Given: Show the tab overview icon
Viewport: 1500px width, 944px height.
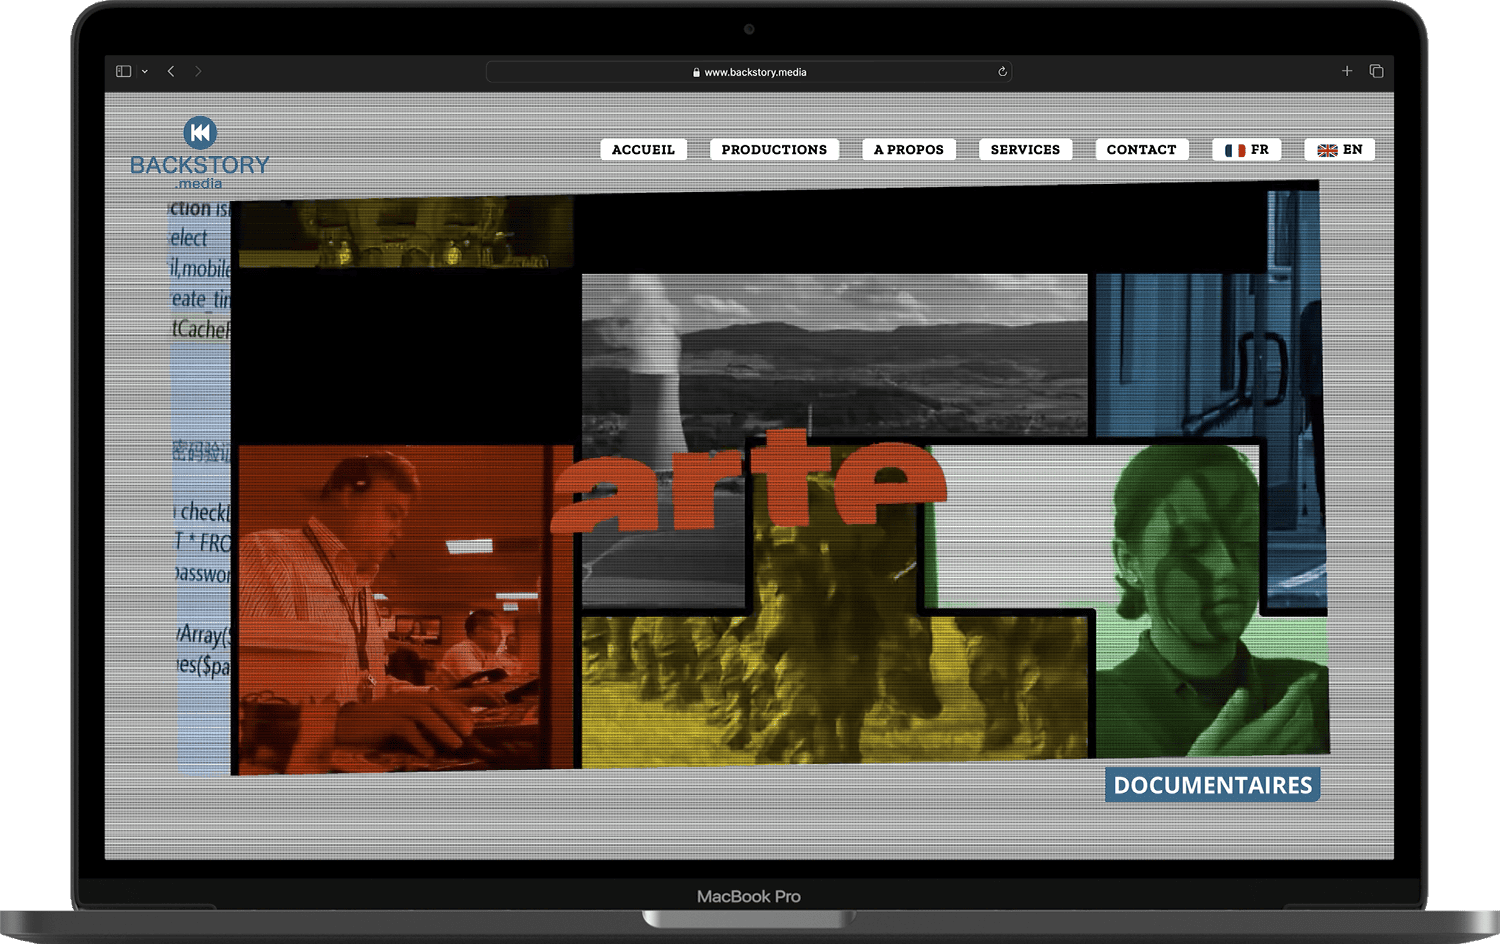Looking at the screenshot, I should point(1376,71).
